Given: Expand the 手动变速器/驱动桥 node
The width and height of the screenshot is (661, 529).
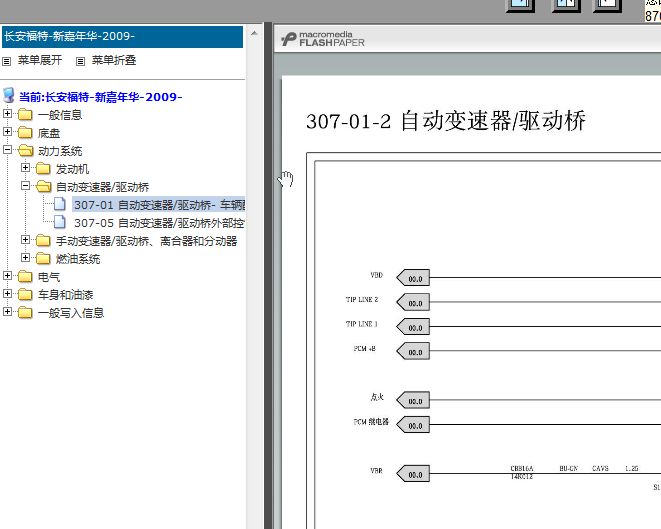Looking at the screenshot, I should click(25, 240).
